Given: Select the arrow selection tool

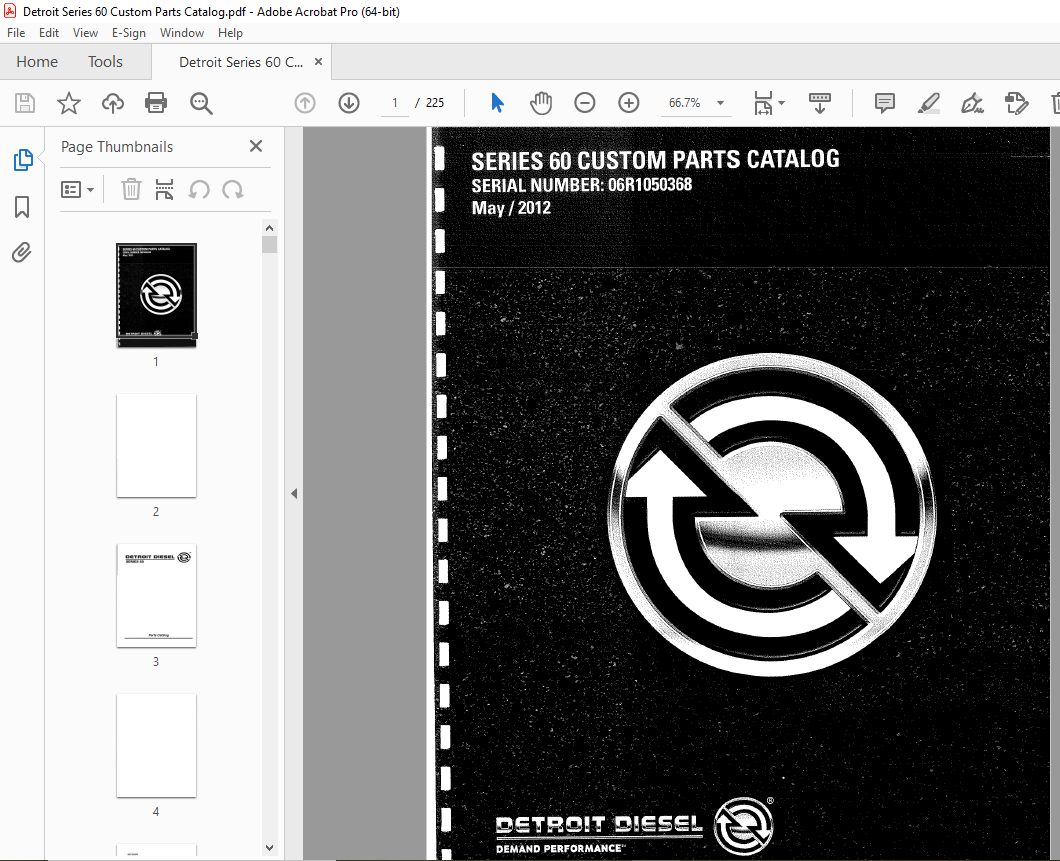Looking at the screenshot, I should click(x=497, y=103).
